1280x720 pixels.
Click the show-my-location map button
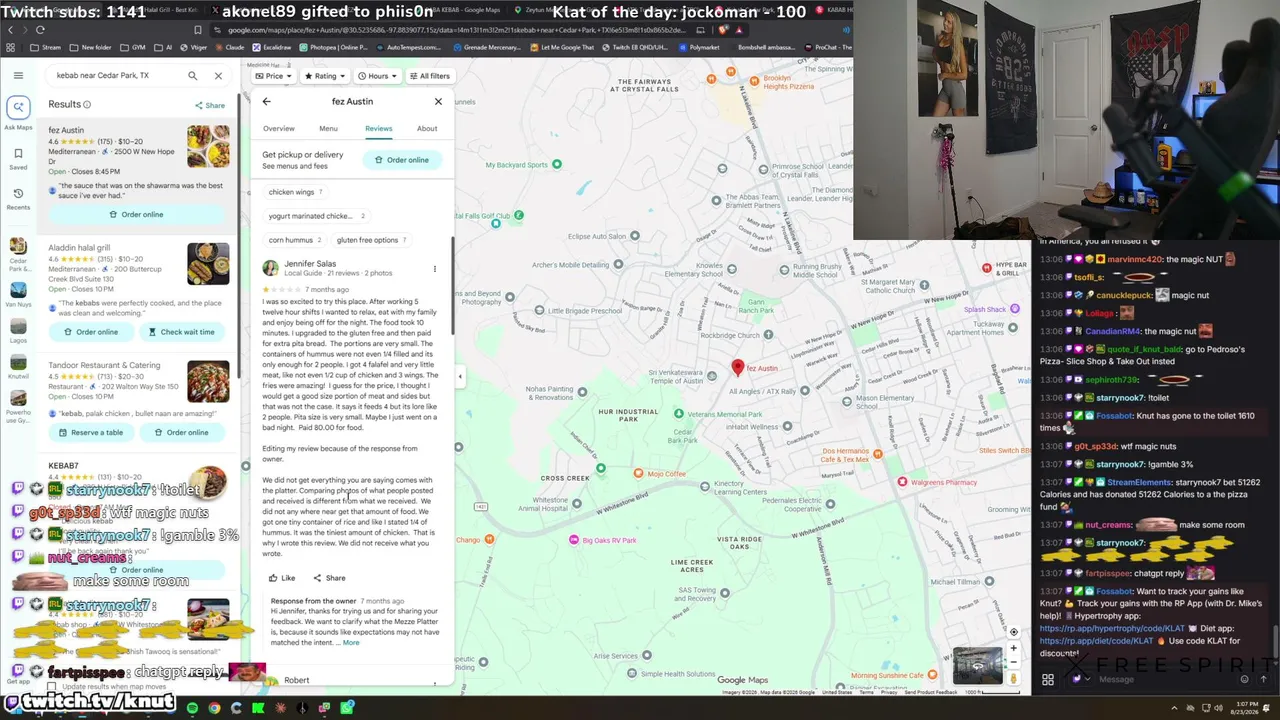tap(1013, 632)
